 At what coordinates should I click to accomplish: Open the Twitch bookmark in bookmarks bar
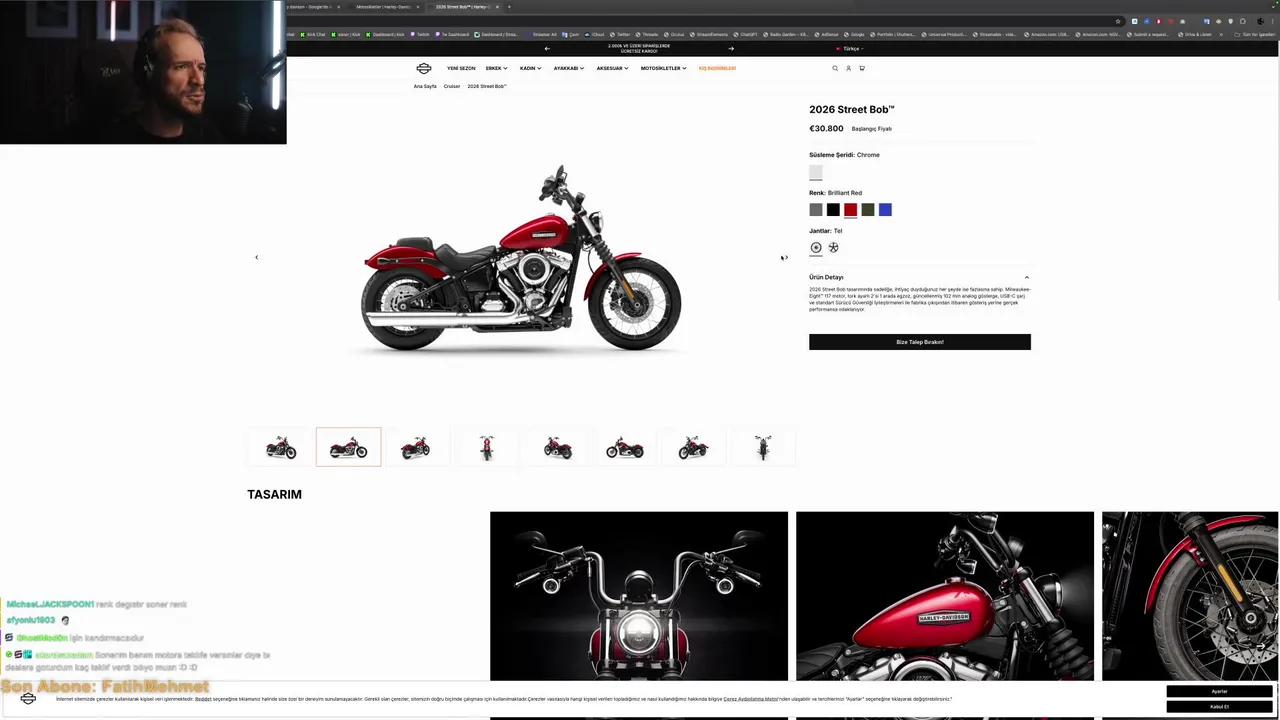pyautogui.click(x=420, y=34)
